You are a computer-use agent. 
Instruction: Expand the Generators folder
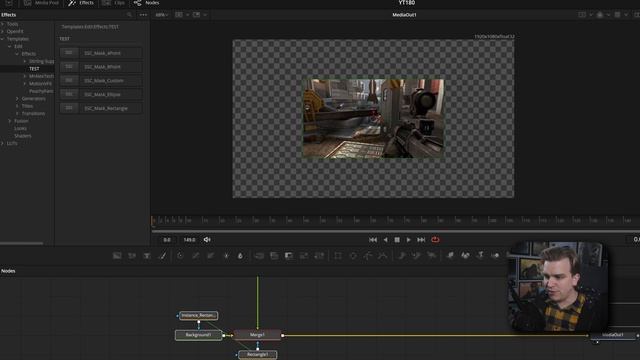point(17,99)
